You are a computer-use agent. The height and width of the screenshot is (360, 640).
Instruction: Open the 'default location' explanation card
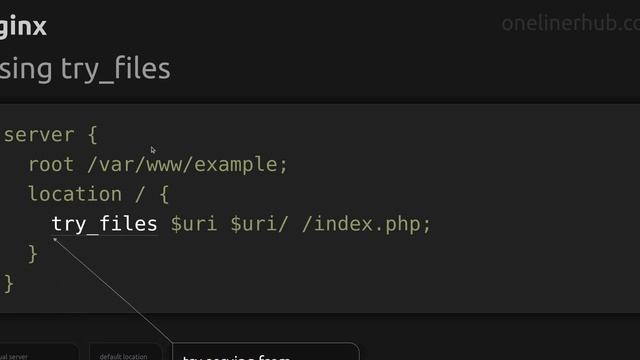[125, 352]
